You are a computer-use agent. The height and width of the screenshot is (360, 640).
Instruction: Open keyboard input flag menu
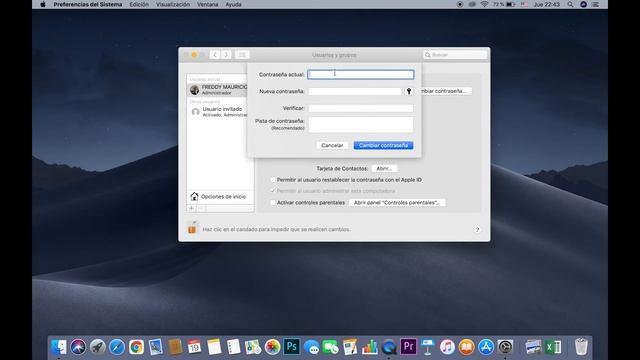point(524,4)
